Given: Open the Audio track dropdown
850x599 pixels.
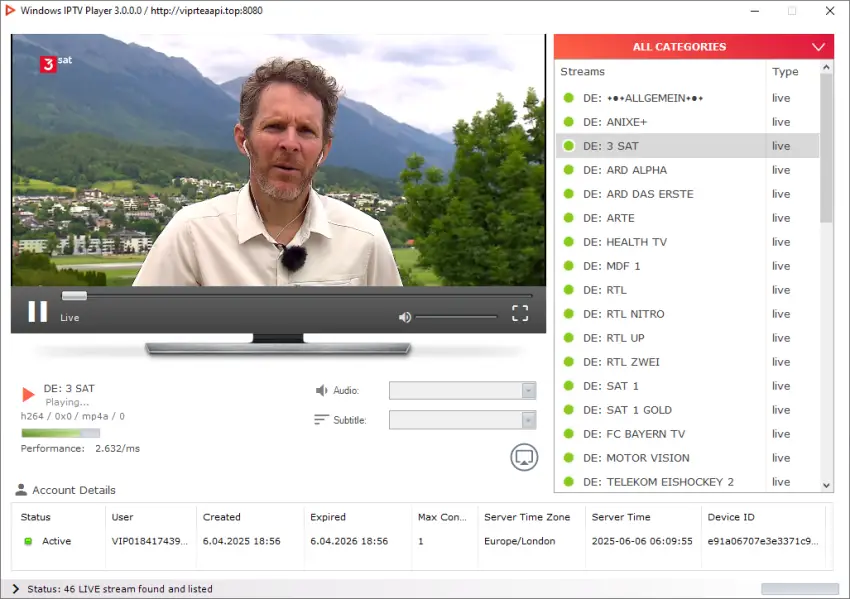Looking at the screenshot, I should 462,390.
